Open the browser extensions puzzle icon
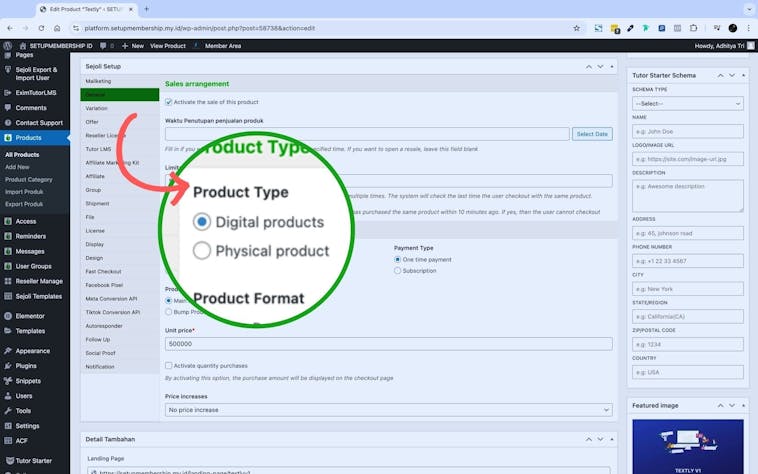Screen dimensions: 758x474 [x=695, y=28]
